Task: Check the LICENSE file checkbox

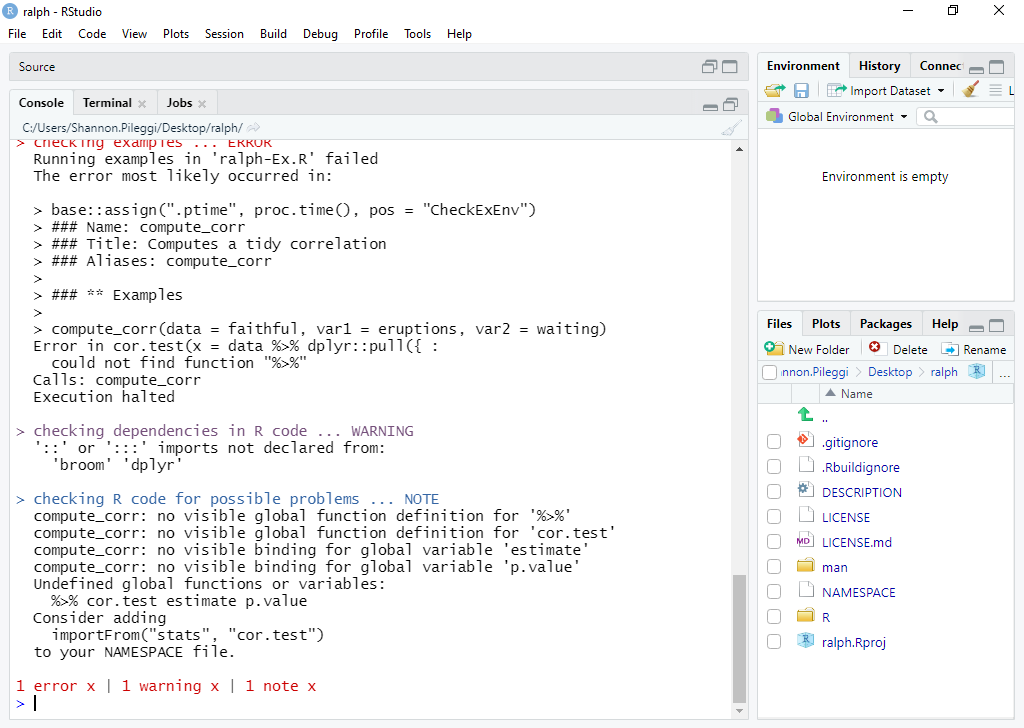Action: (x=774, y=517)
